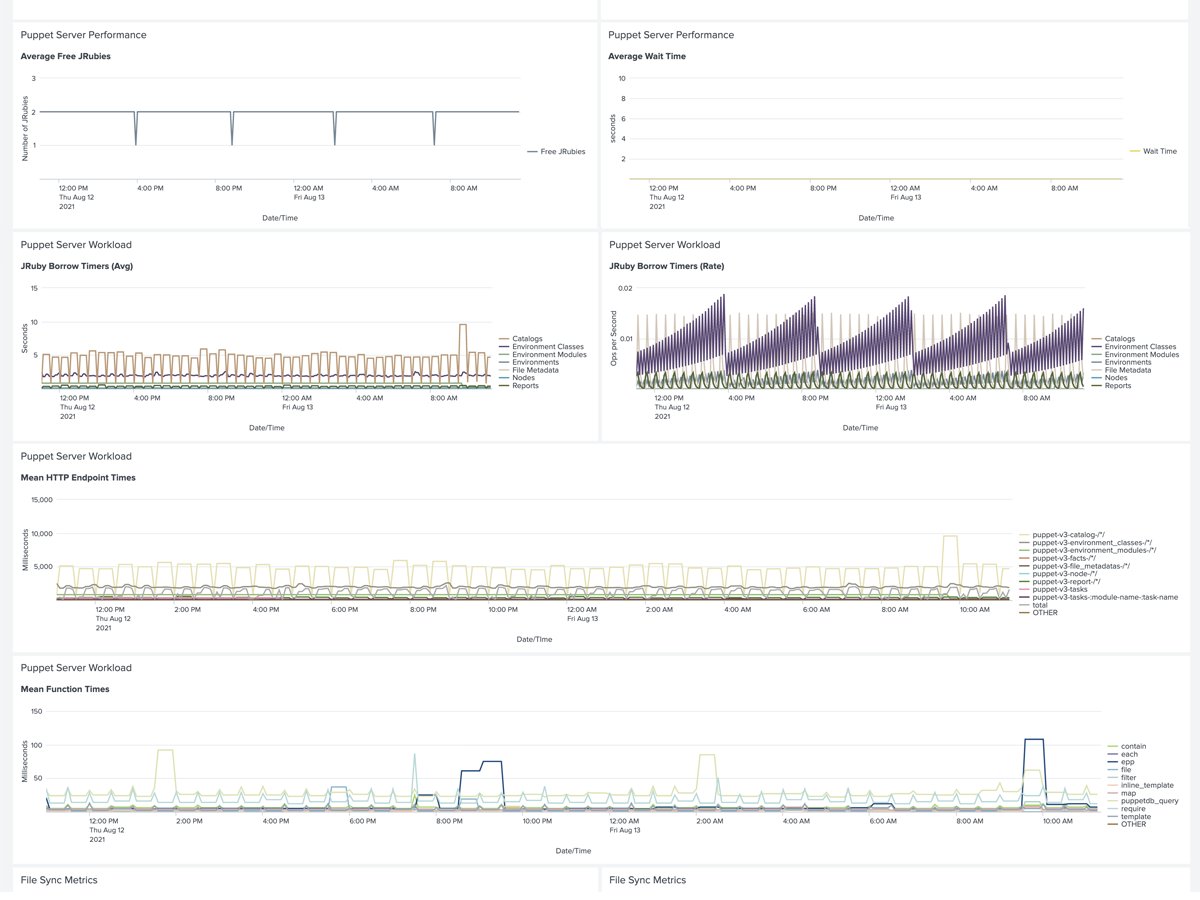Select Catalogs in JRuby Borrow Timers (Rate) legend
Viewport: 1200px width, 900px height.
click(x=1112, y=339)
